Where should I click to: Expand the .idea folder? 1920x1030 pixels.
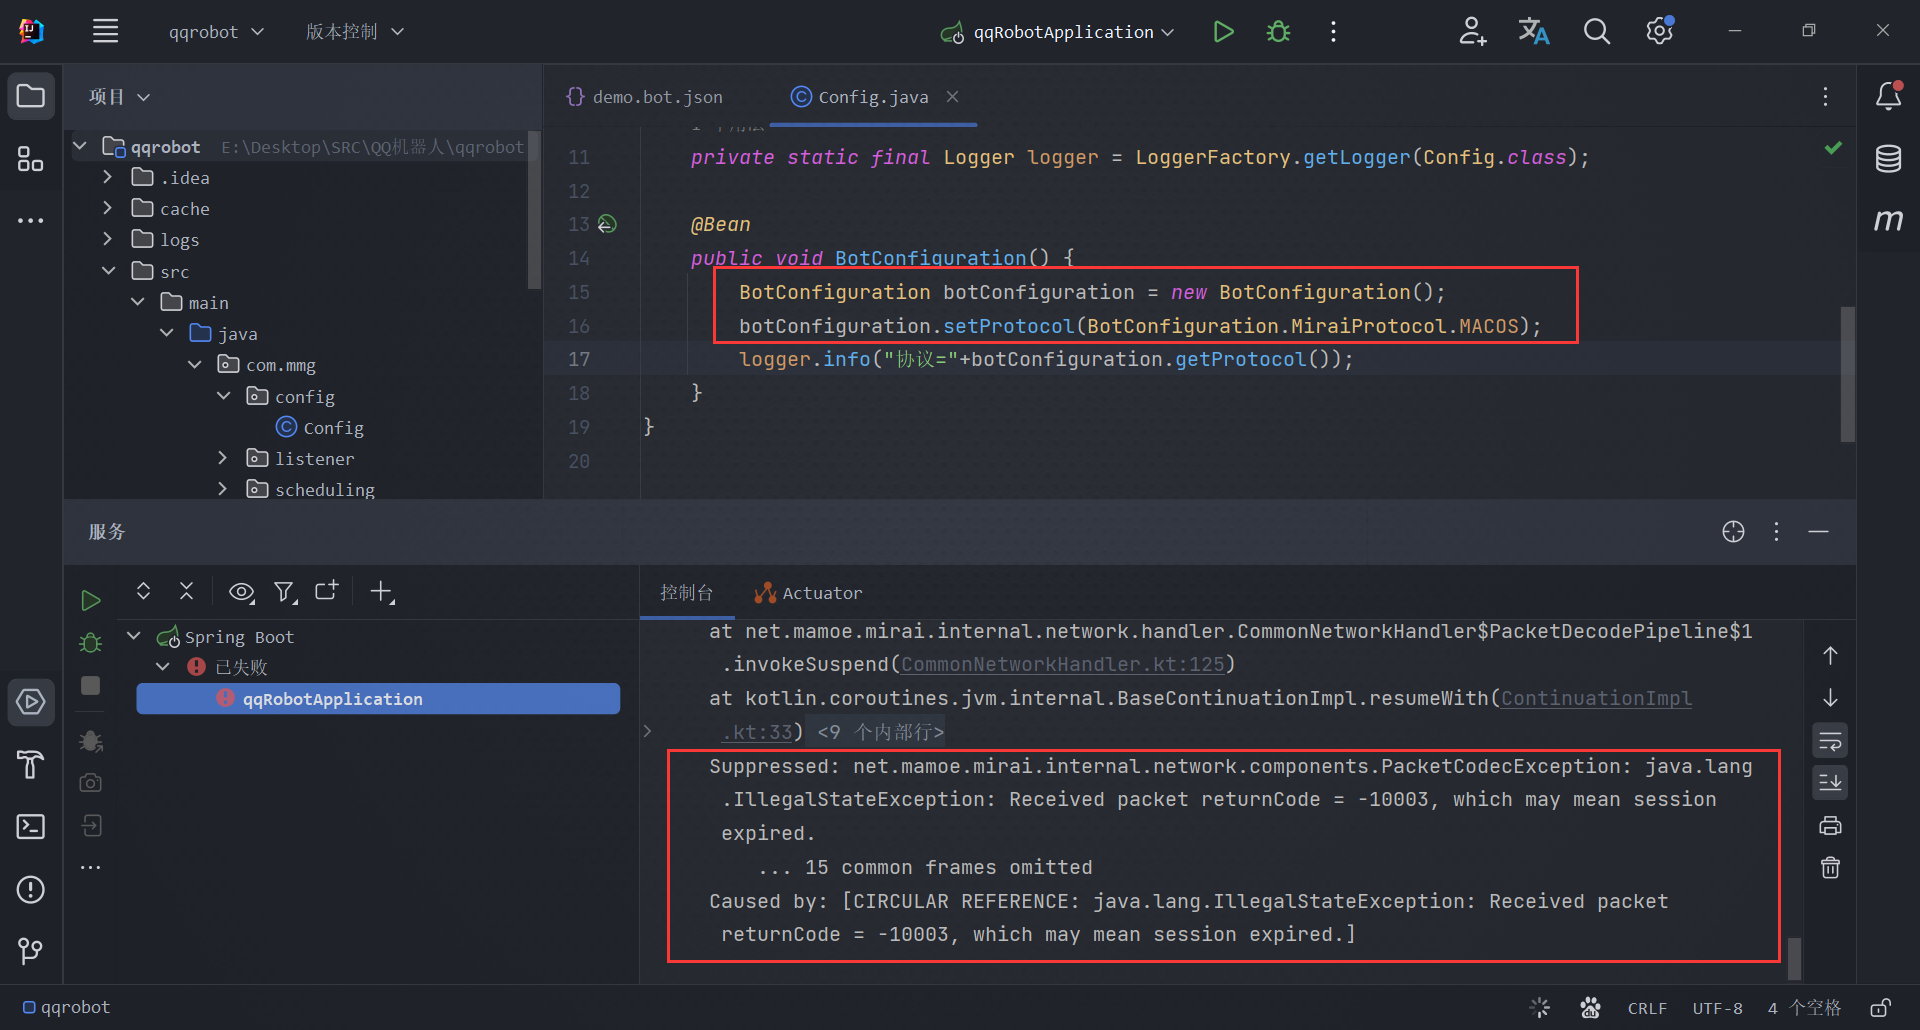click(x=107, y=177)
